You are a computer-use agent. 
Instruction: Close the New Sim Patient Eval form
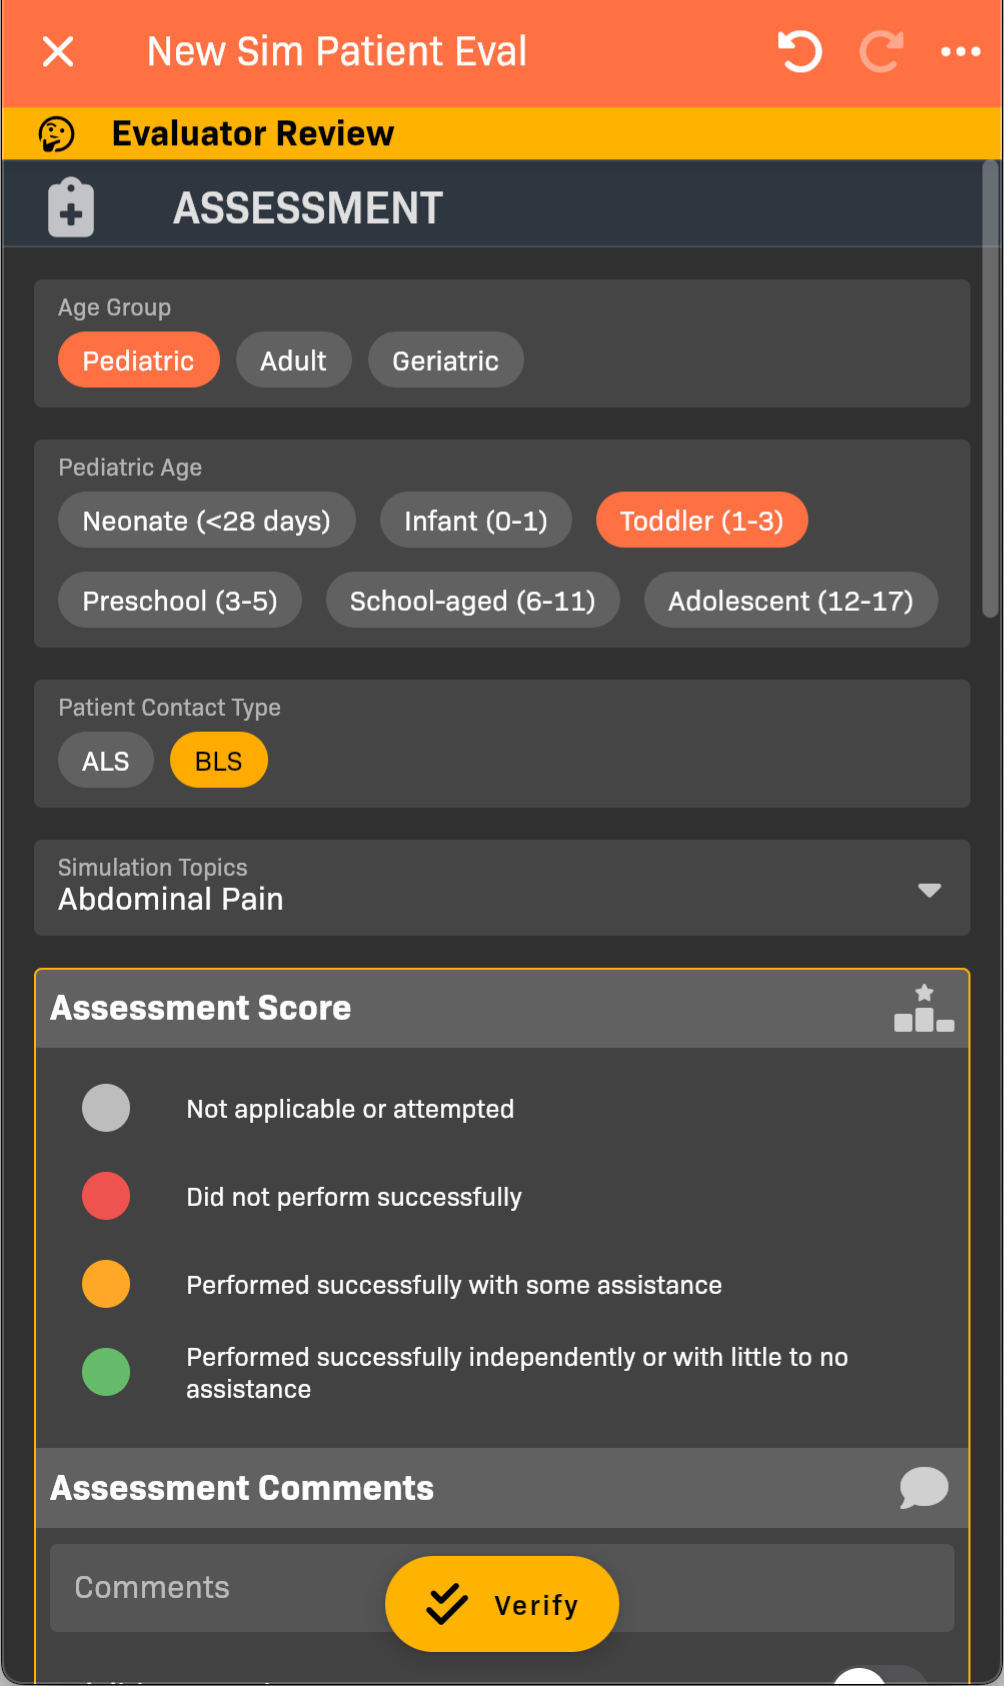[58, 52]
